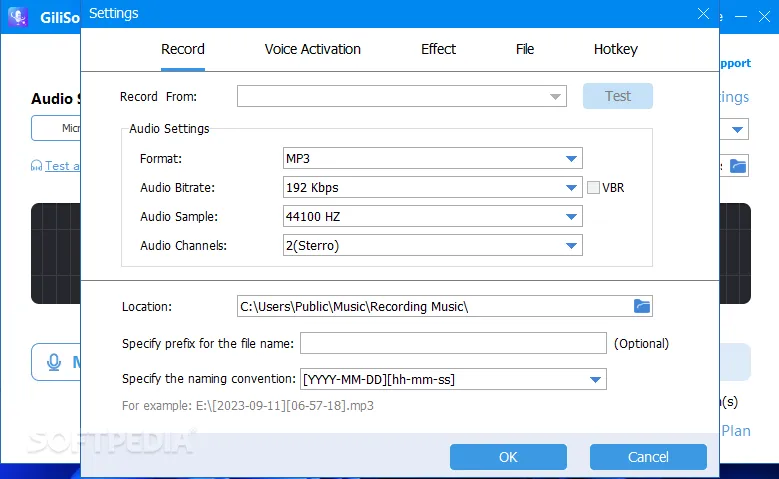This screenshot has height=479, width=779.
Task: Click the Mic source button in main window
Action: tap(56, 128)
